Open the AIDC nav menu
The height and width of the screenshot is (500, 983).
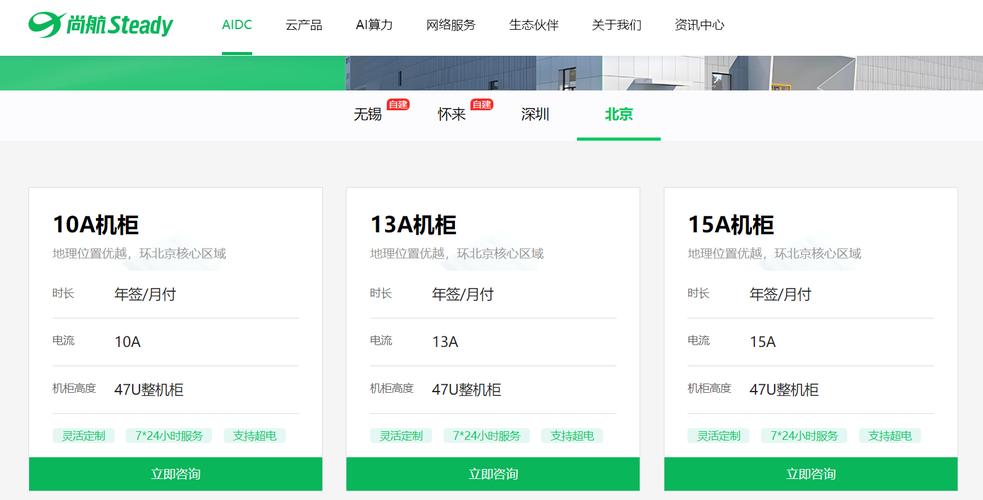pos(237,25)
